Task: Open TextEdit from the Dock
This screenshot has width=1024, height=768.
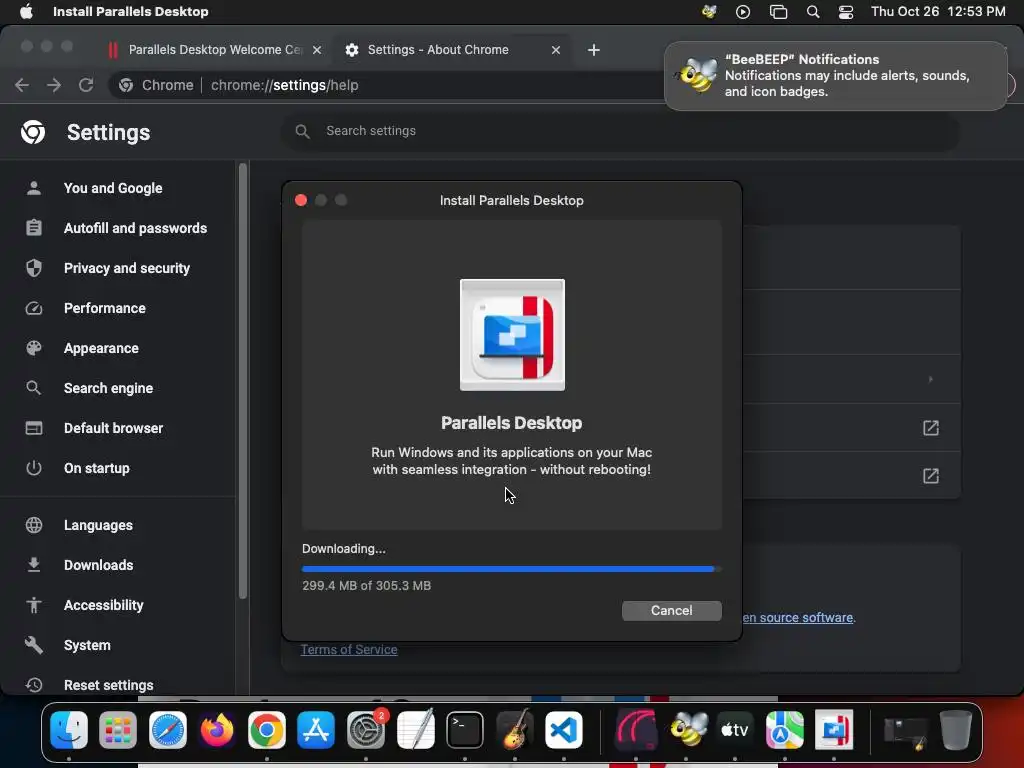Action: click(x=415, y=730)
